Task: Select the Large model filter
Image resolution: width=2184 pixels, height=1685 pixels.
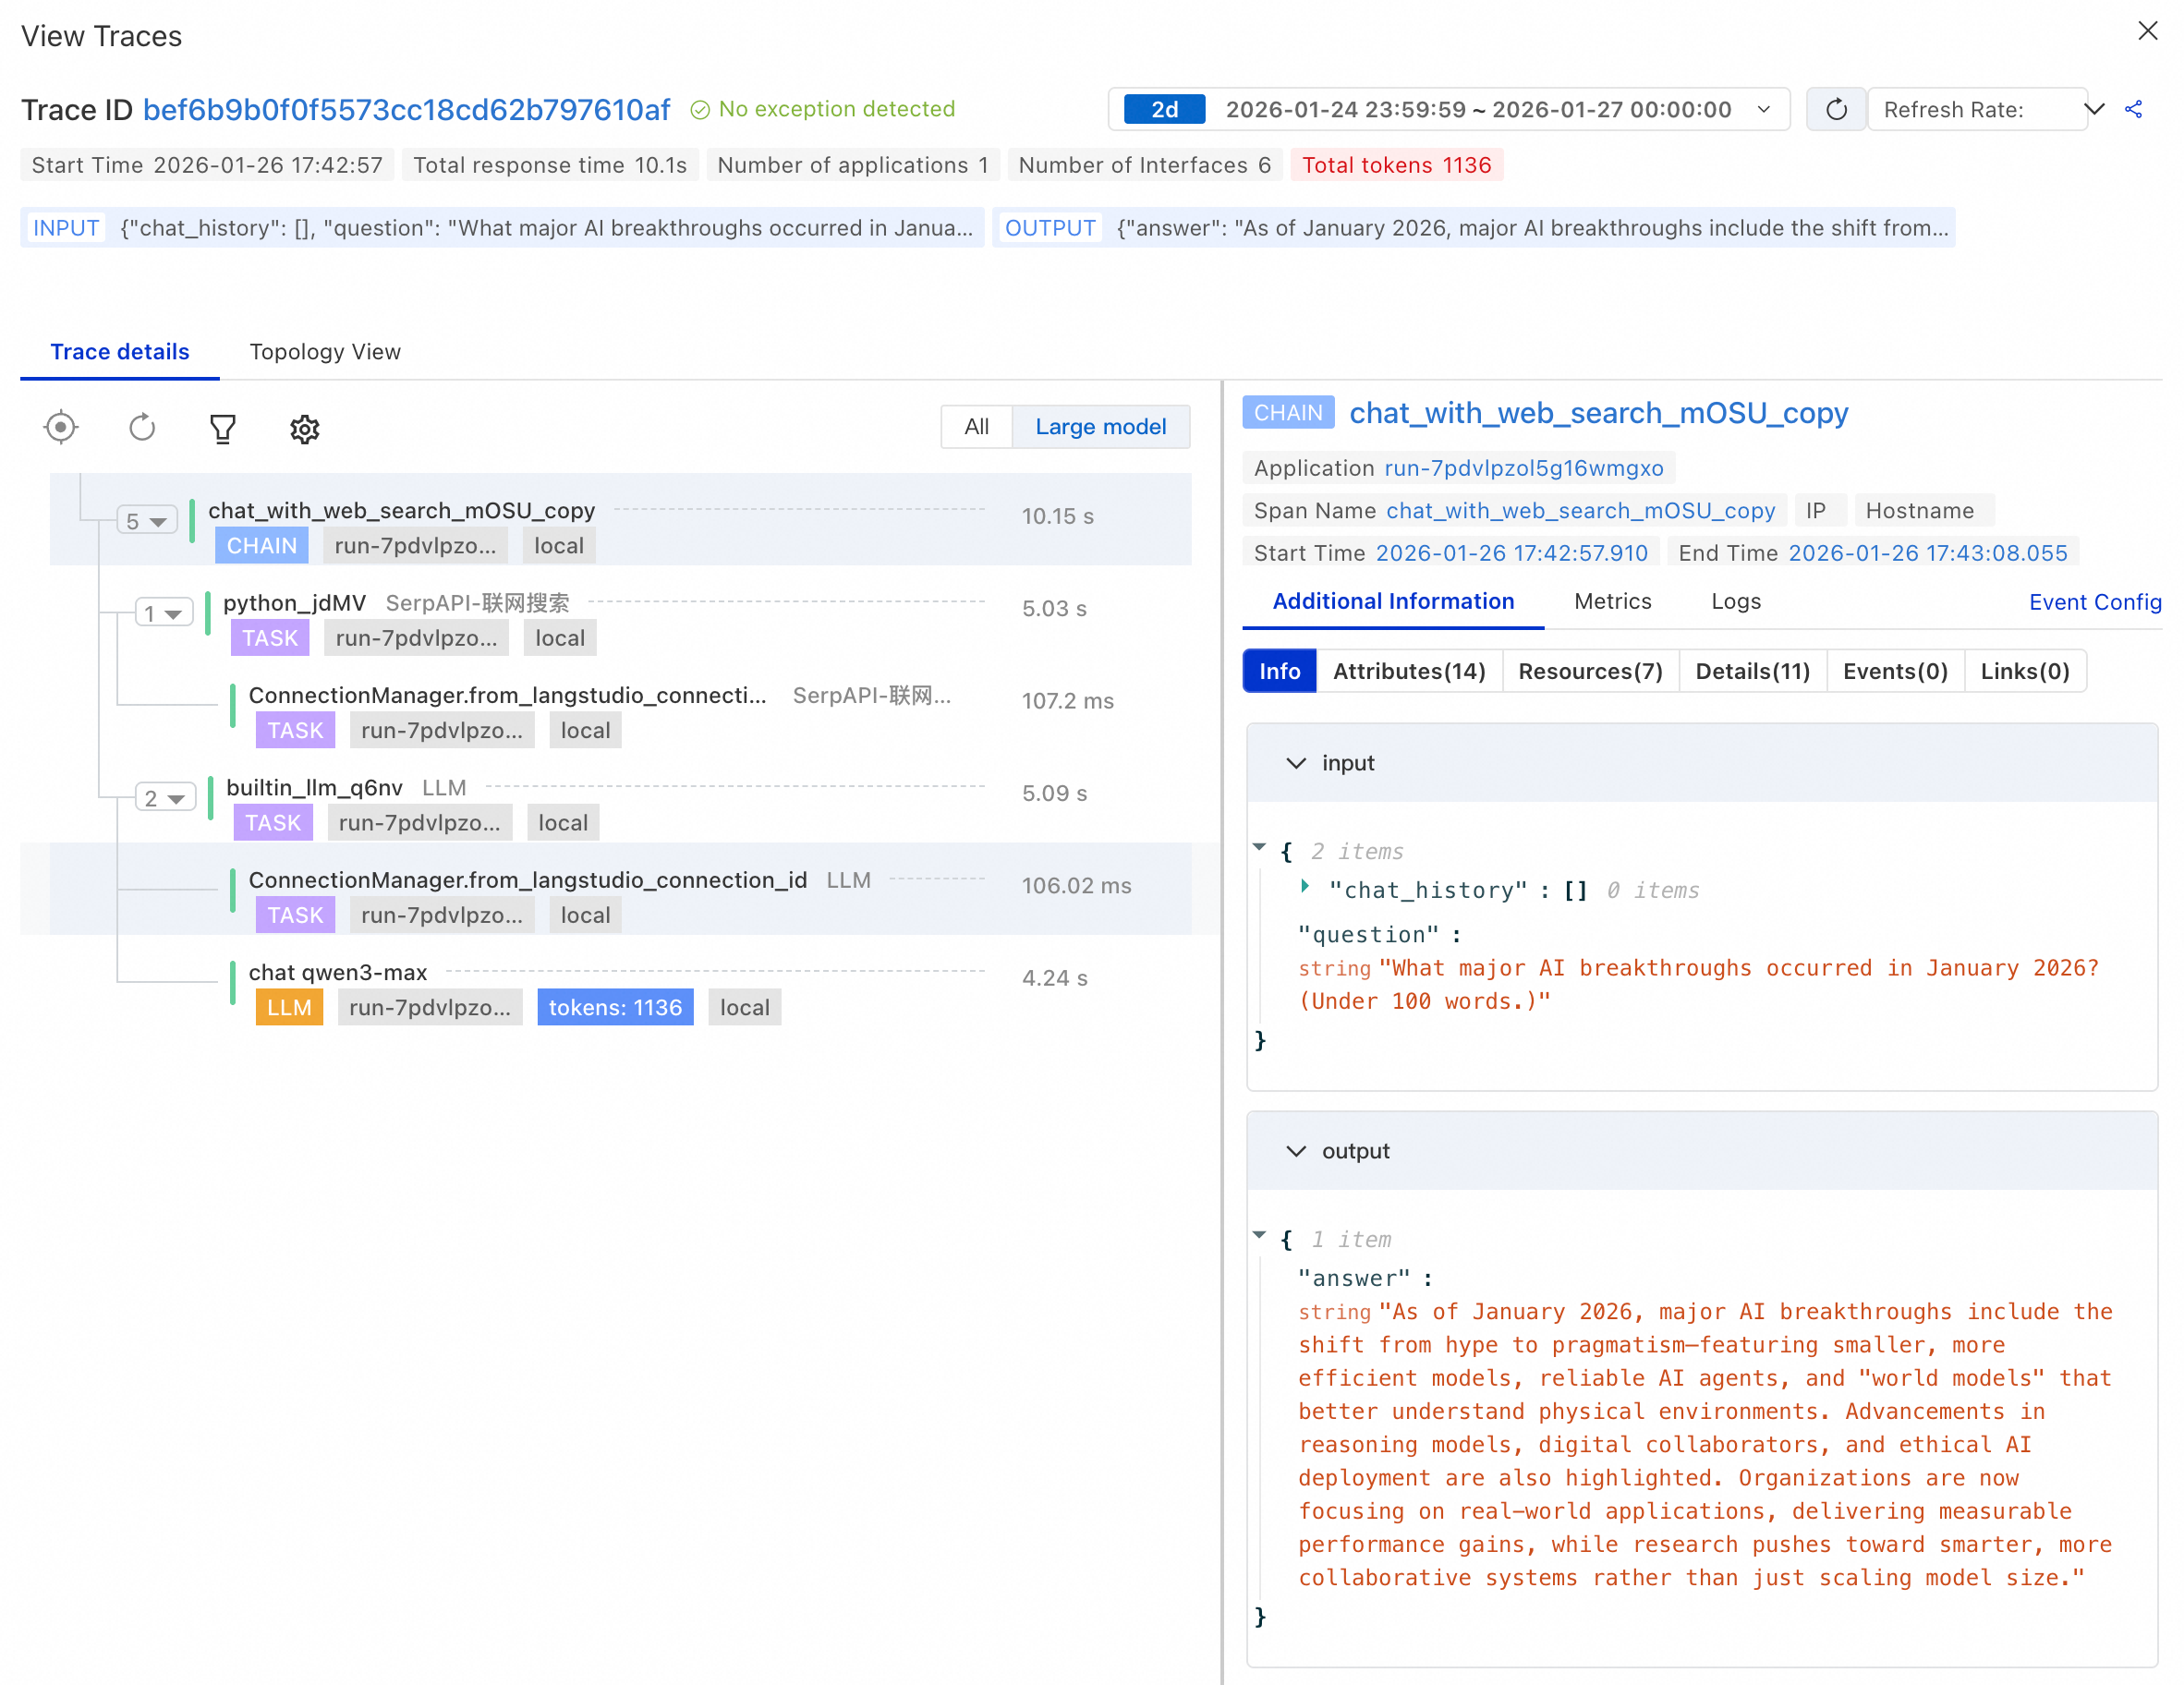Action: tap(1100, 427)
